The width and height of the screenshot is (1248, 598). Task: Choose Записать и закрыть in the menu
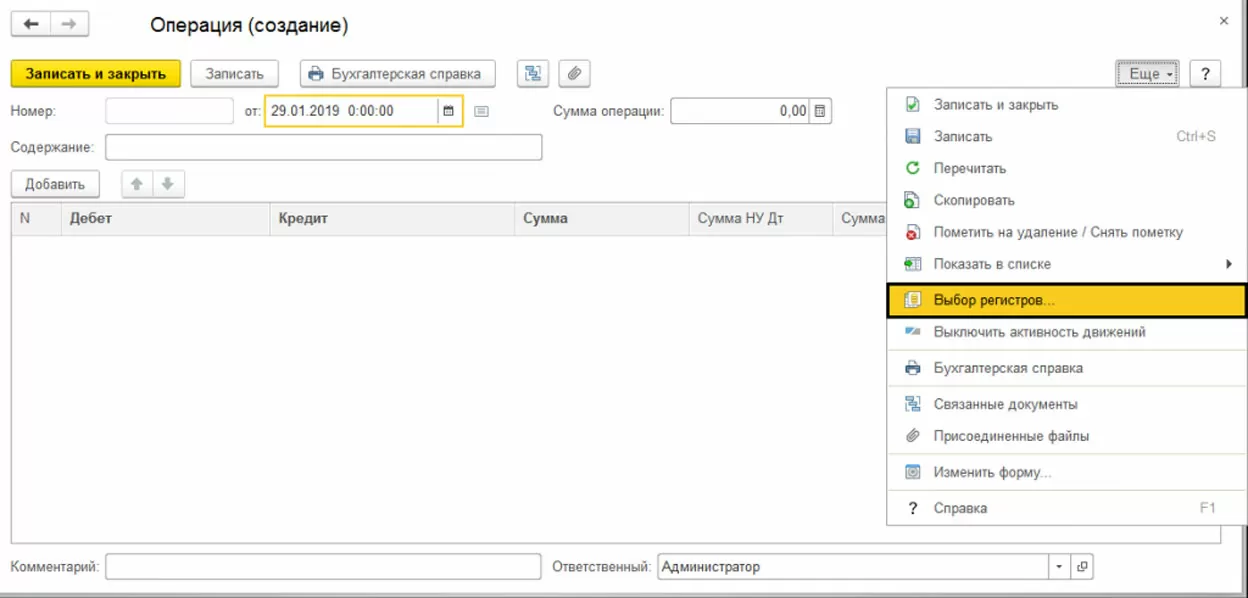coord(1066,104)
